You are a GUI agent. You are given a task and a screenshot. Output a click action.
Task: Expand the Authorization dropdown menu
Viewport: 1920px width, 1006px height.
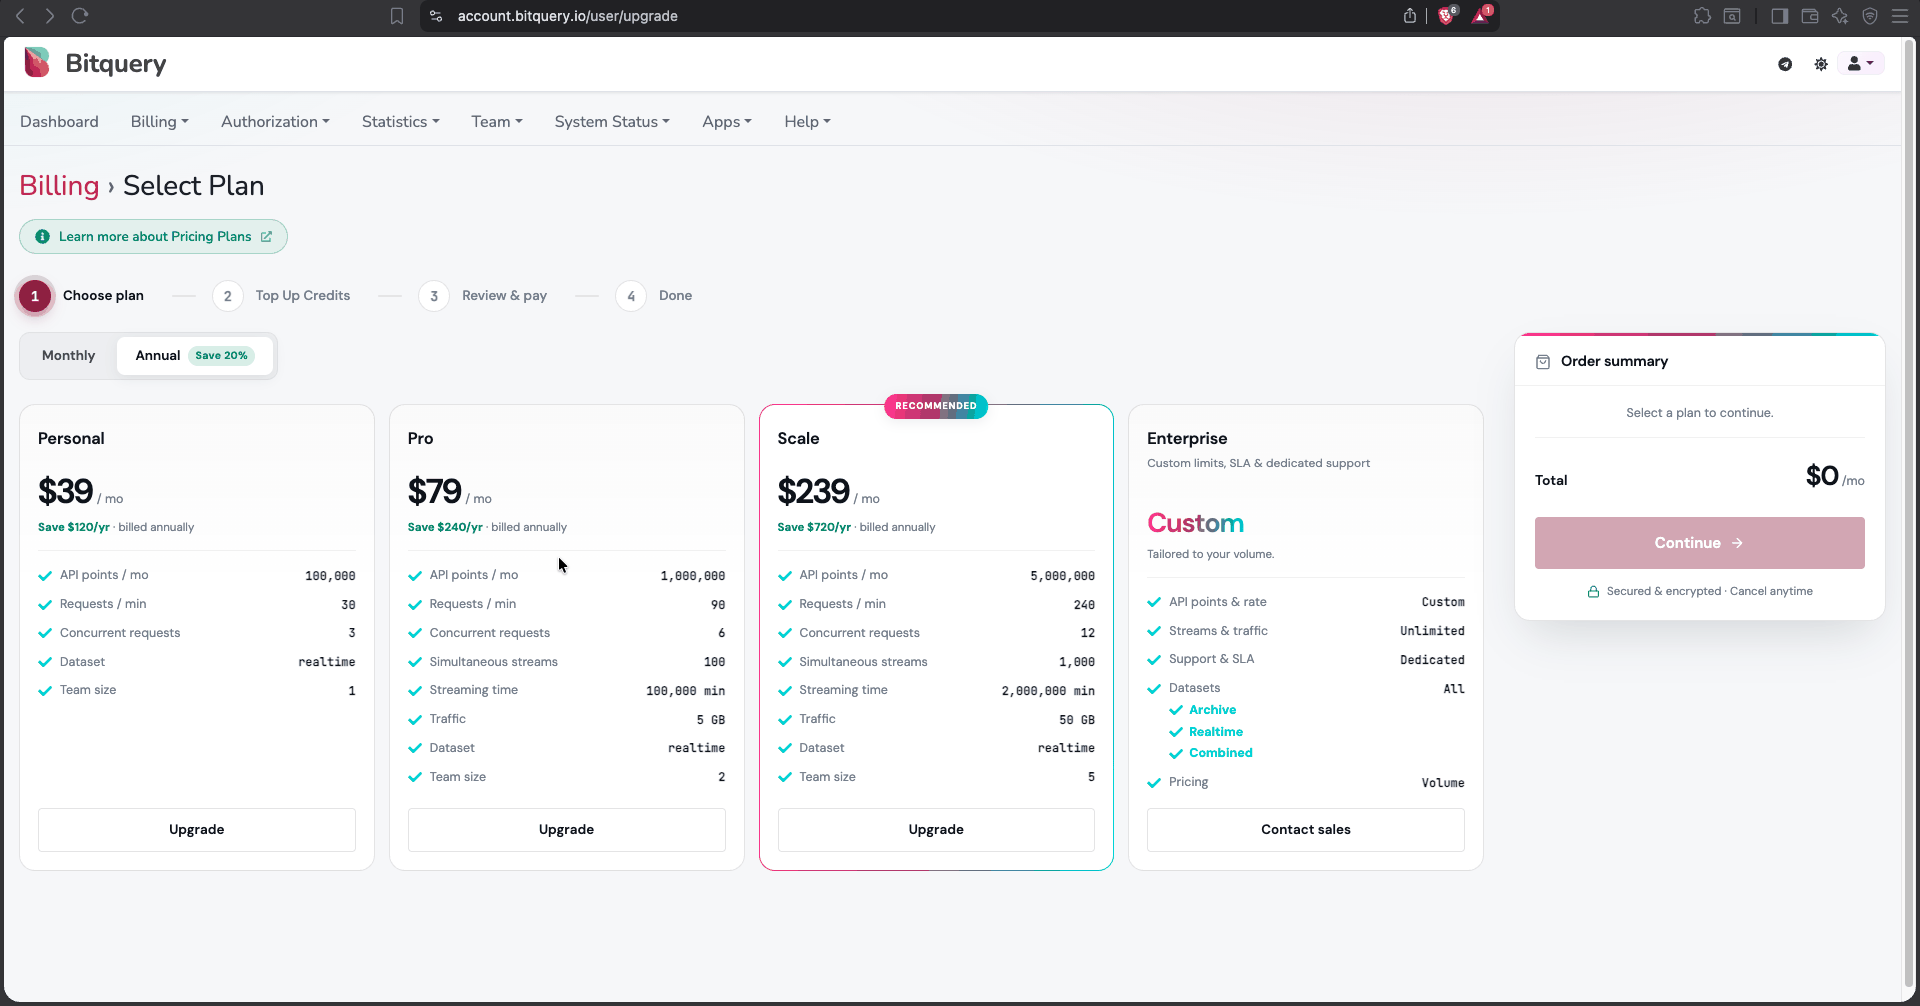(275, 122)
